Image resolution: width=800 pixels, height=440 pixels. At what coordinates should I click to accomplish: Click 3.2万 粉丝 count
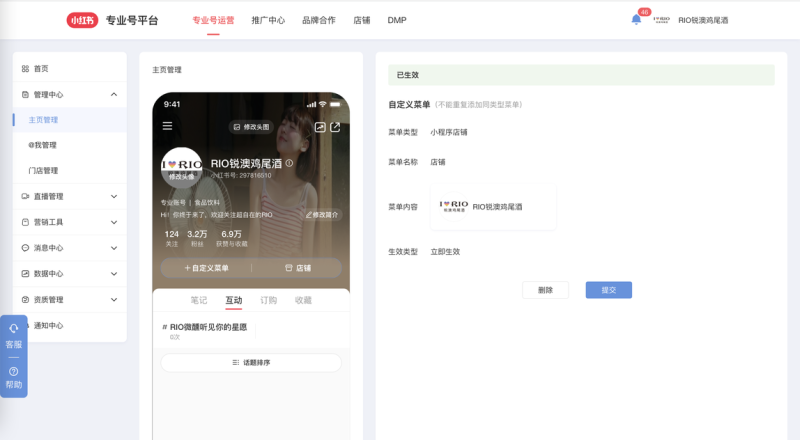point(197,238)
